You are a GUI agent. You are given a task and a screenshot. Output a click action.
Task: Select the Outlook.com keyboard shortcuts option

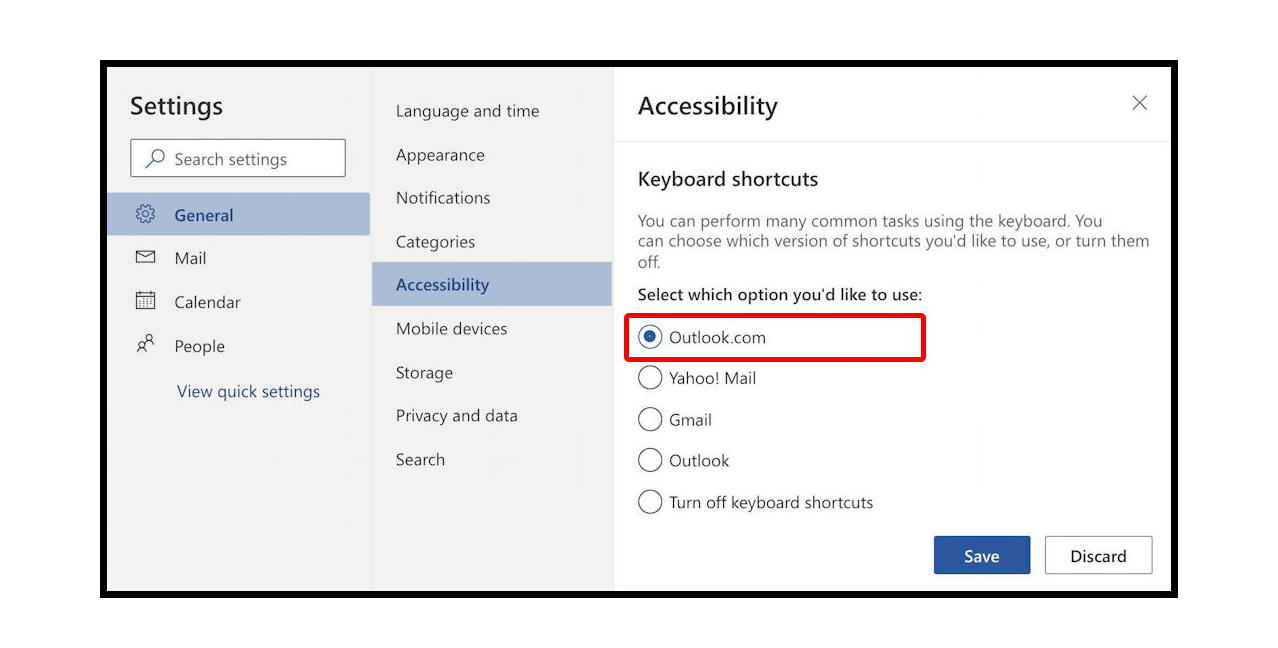click(650, 337)
